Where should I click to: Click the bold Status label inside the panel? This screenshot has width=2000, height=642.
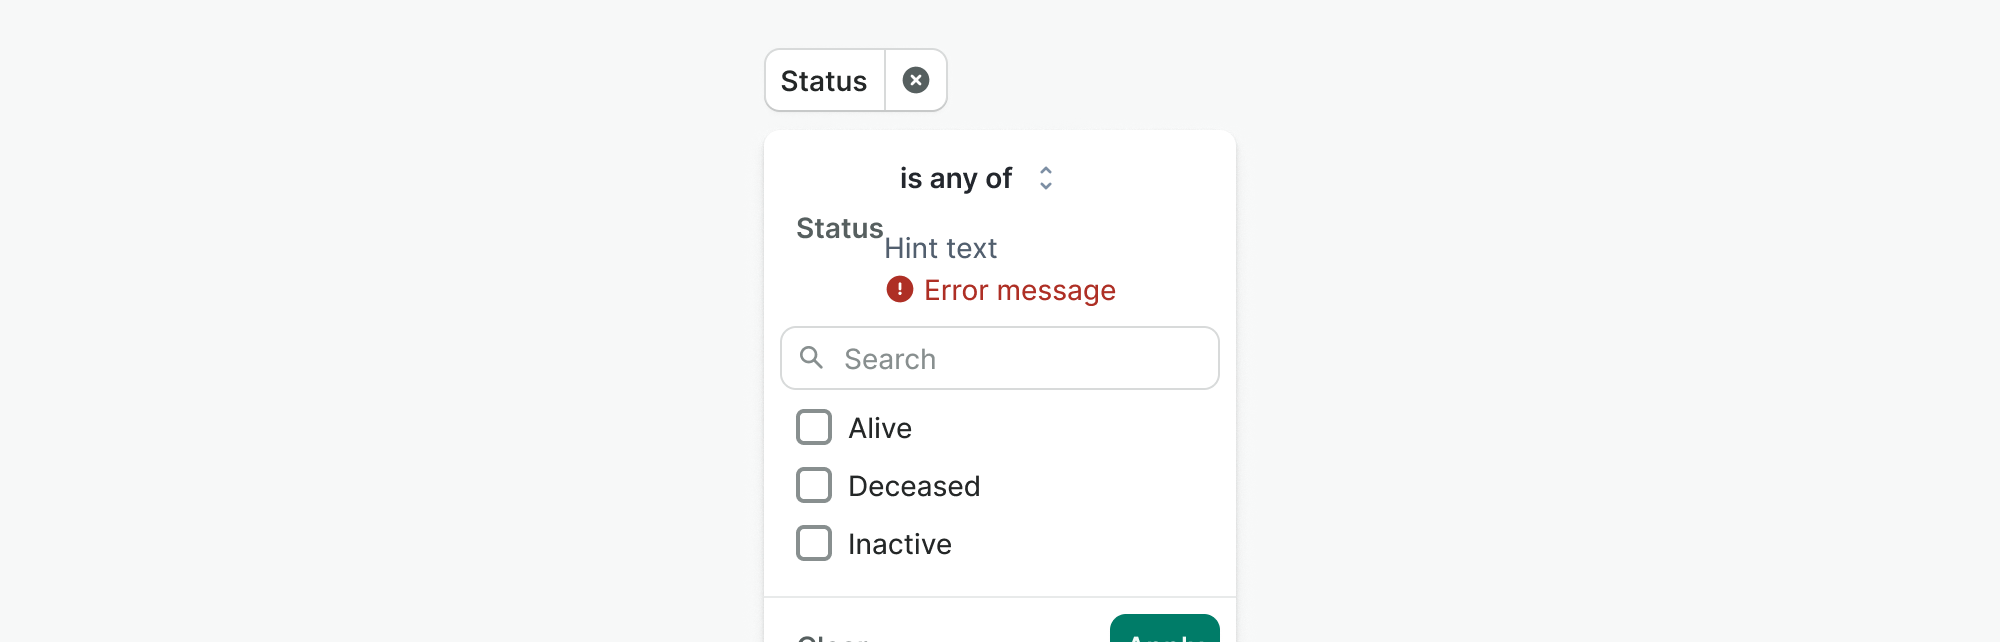click(839, 228)
